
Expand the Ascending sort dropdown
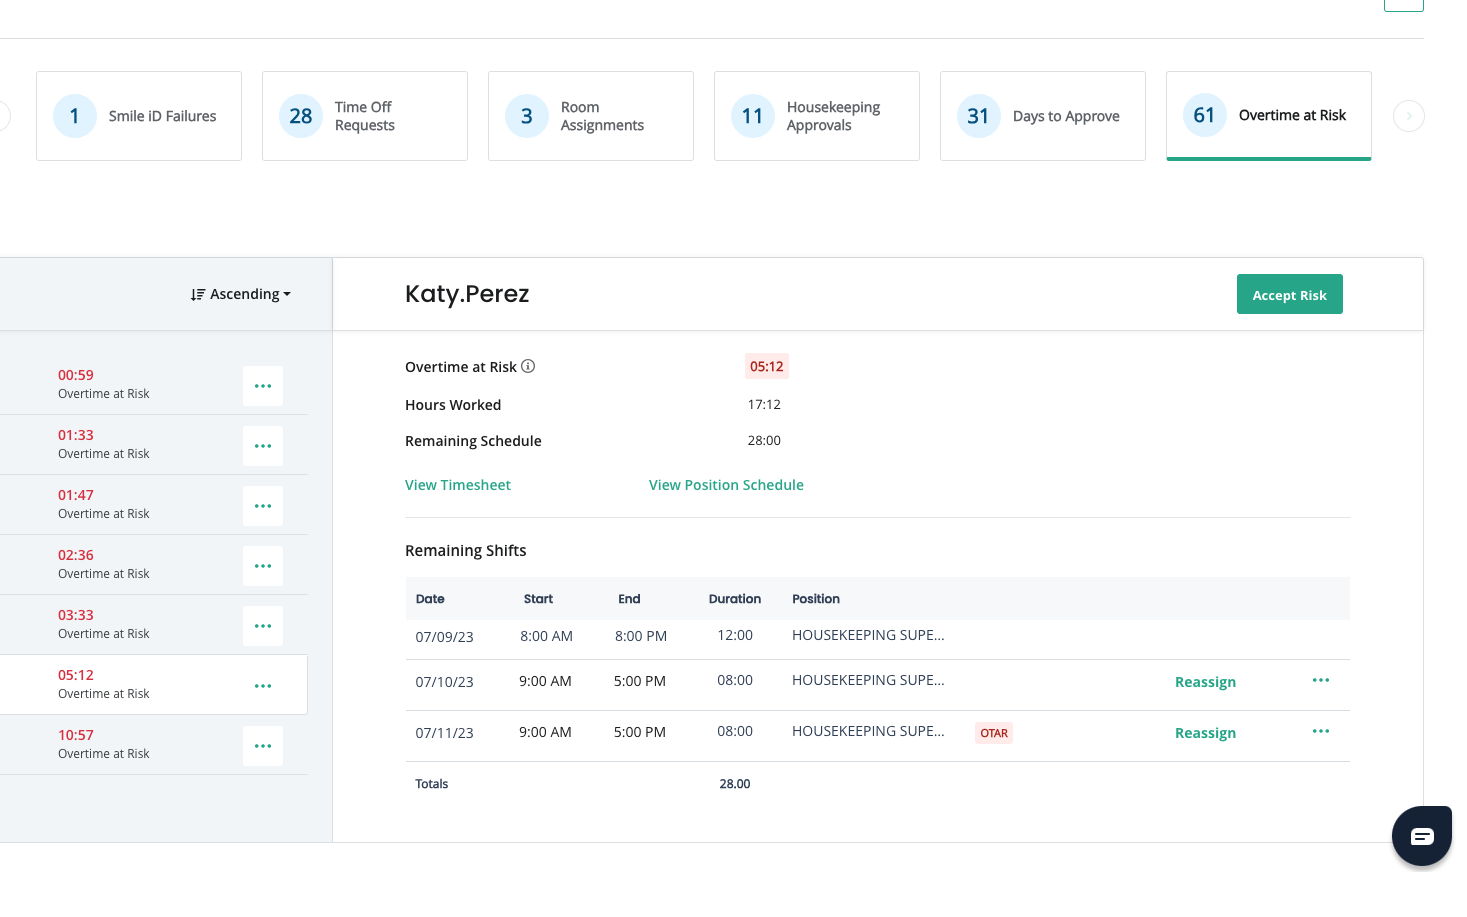point(241,294)
